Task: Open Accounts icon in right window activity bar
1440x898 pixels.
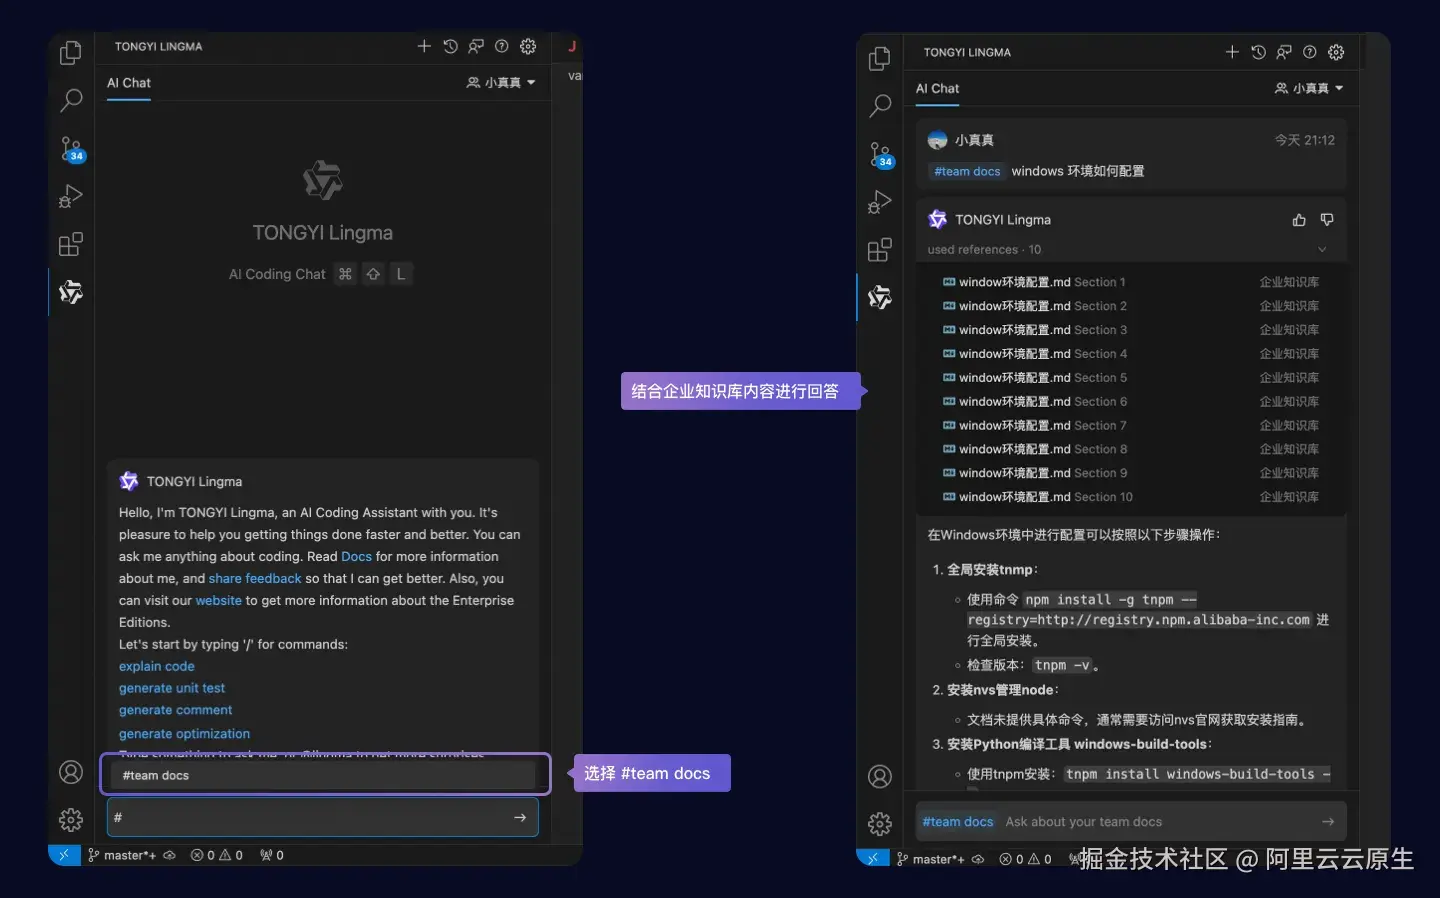Action: [x=880, y=776]
